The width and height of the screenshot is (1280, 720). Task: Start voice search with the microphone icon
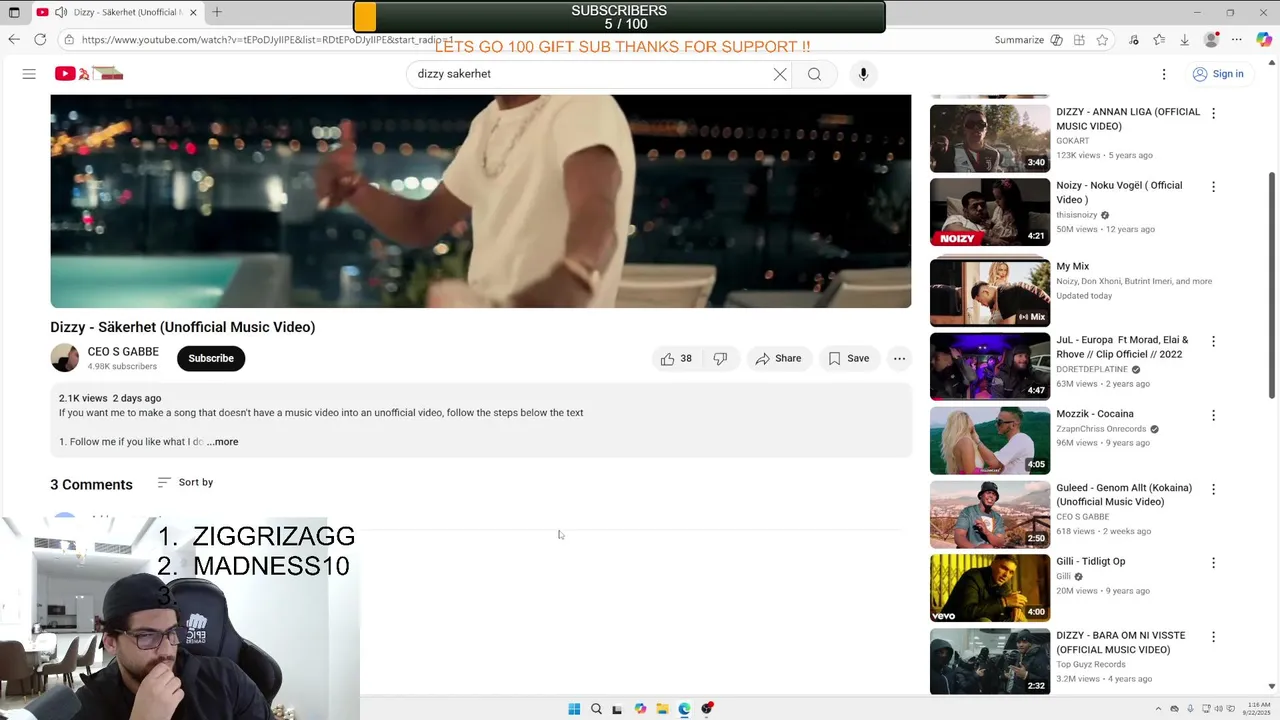tap(863, 74)
